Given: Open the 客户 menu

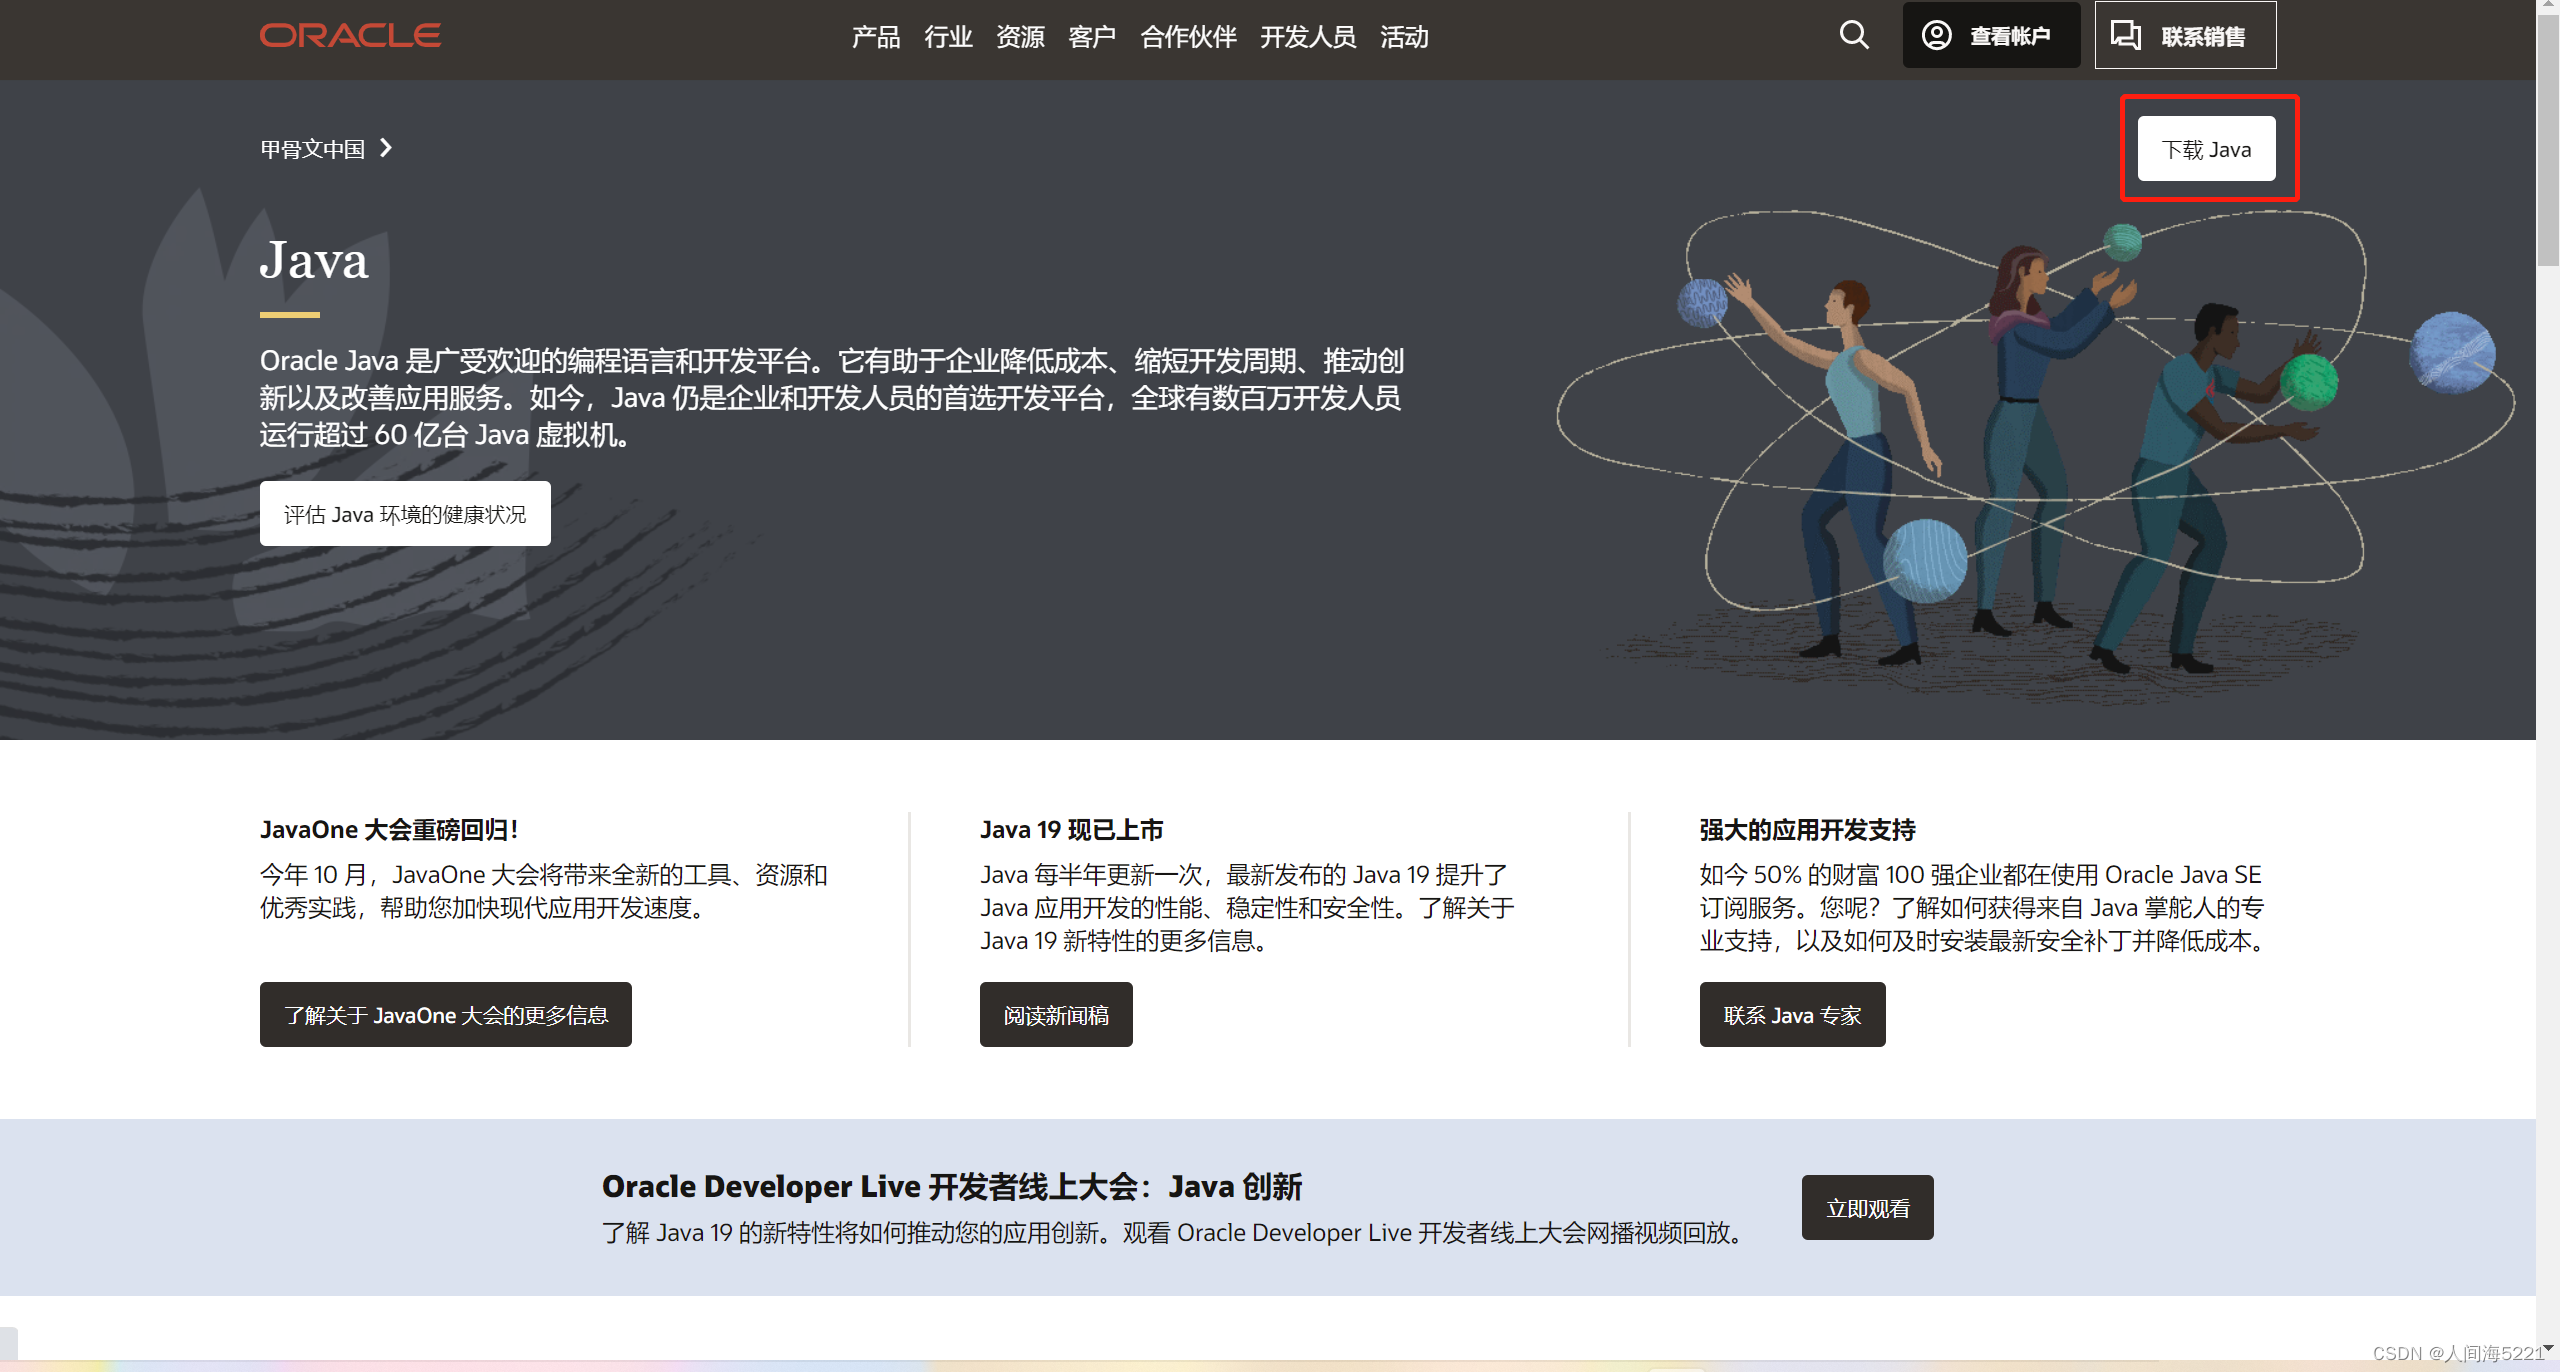Looking at the screenshot, I should click(x=1092, y=38).
